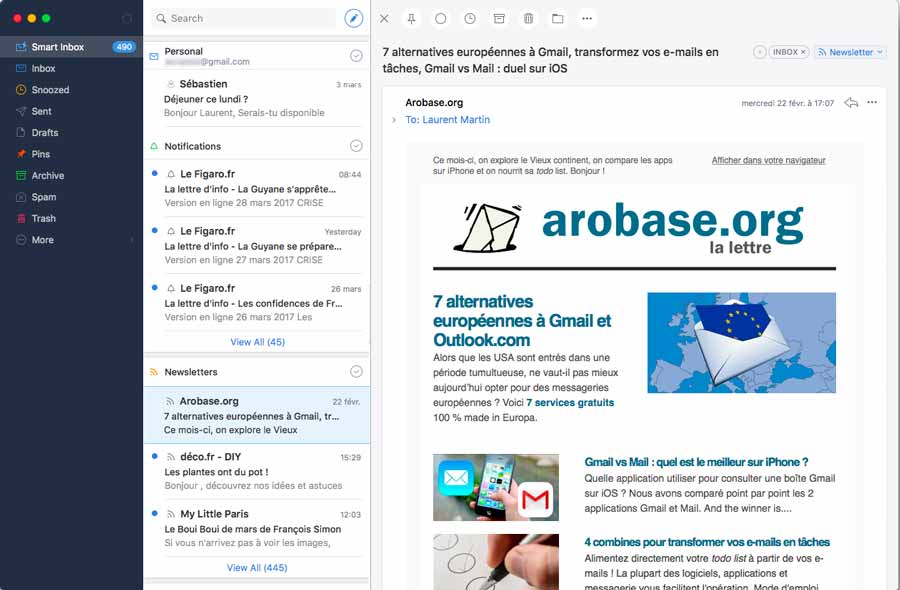
Task: Click the arobase.org la lettre logo
Action: click(629, 228)
